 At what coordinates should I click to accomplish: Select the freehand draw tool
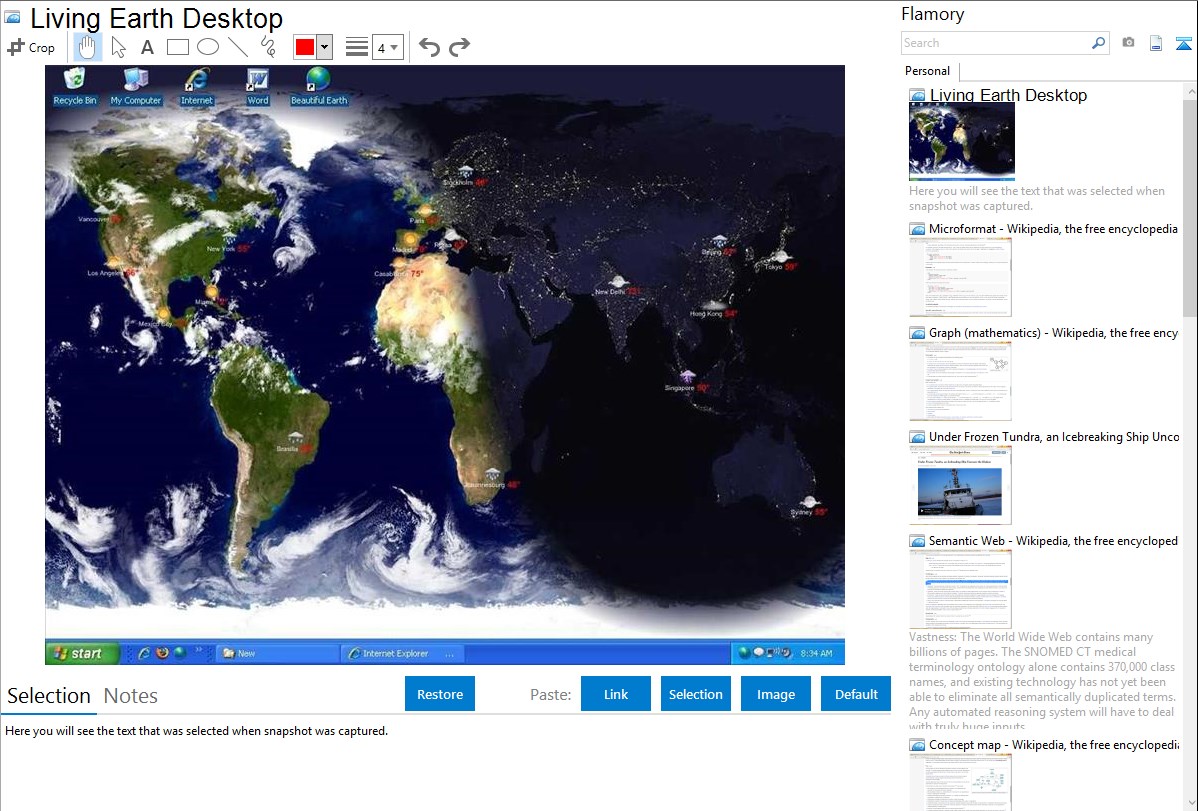[268, 47]
